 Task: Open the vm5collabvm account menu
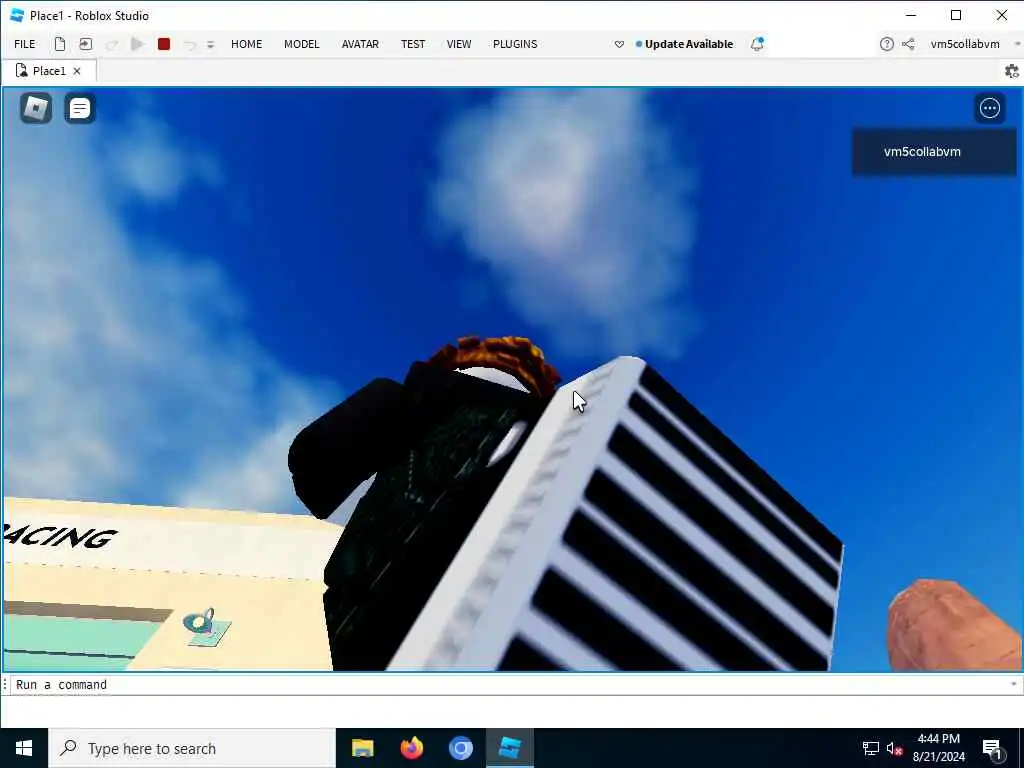pos(965,44)
